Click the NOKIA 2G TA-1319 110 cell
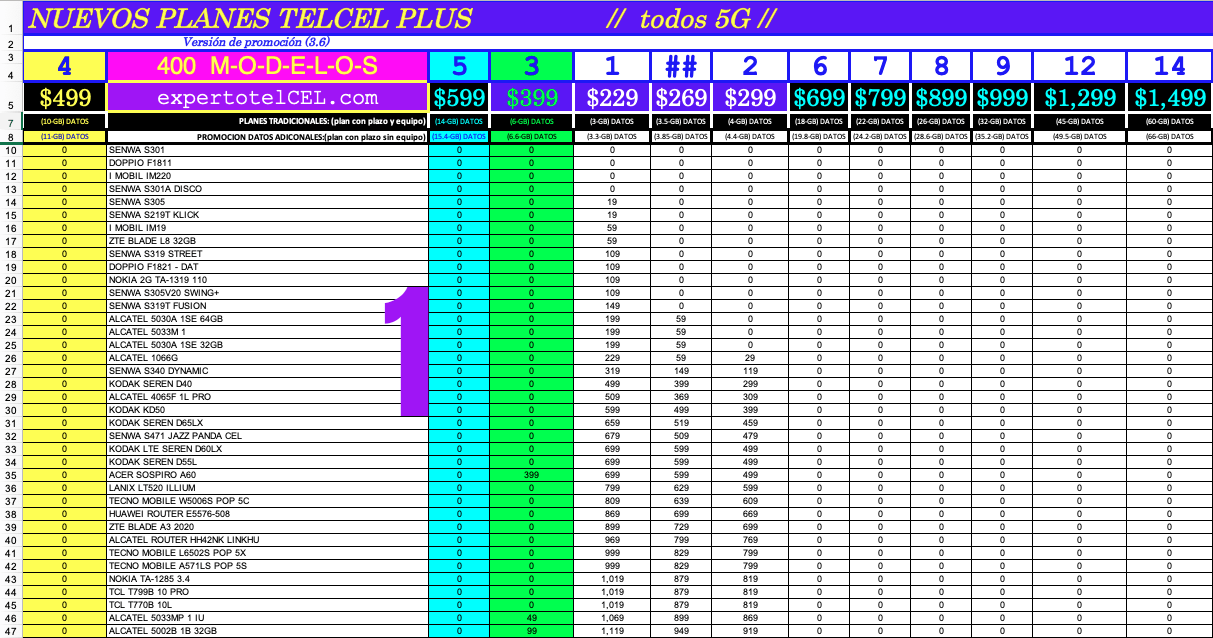 pyautogui.click(x=267, y=280)
